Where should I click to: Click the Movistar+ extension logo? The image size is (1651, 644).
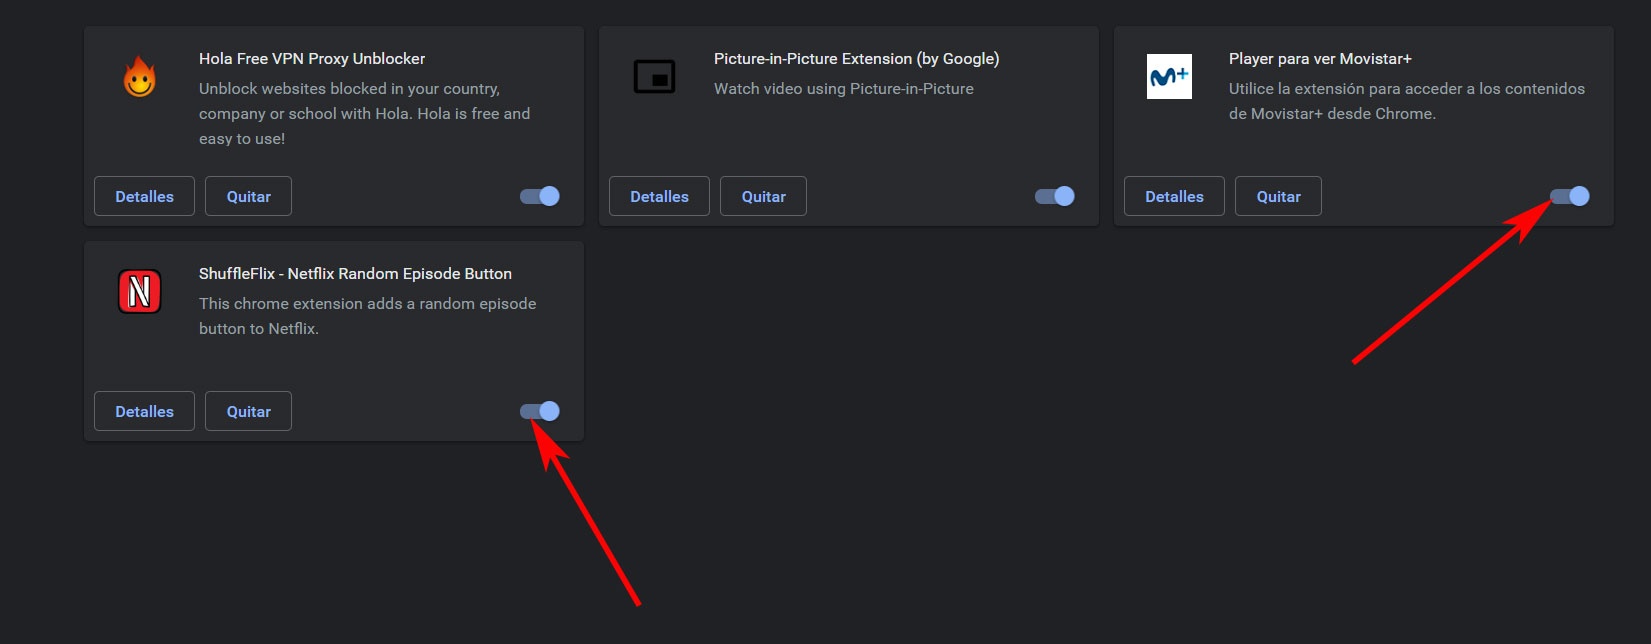point(1169,76)
